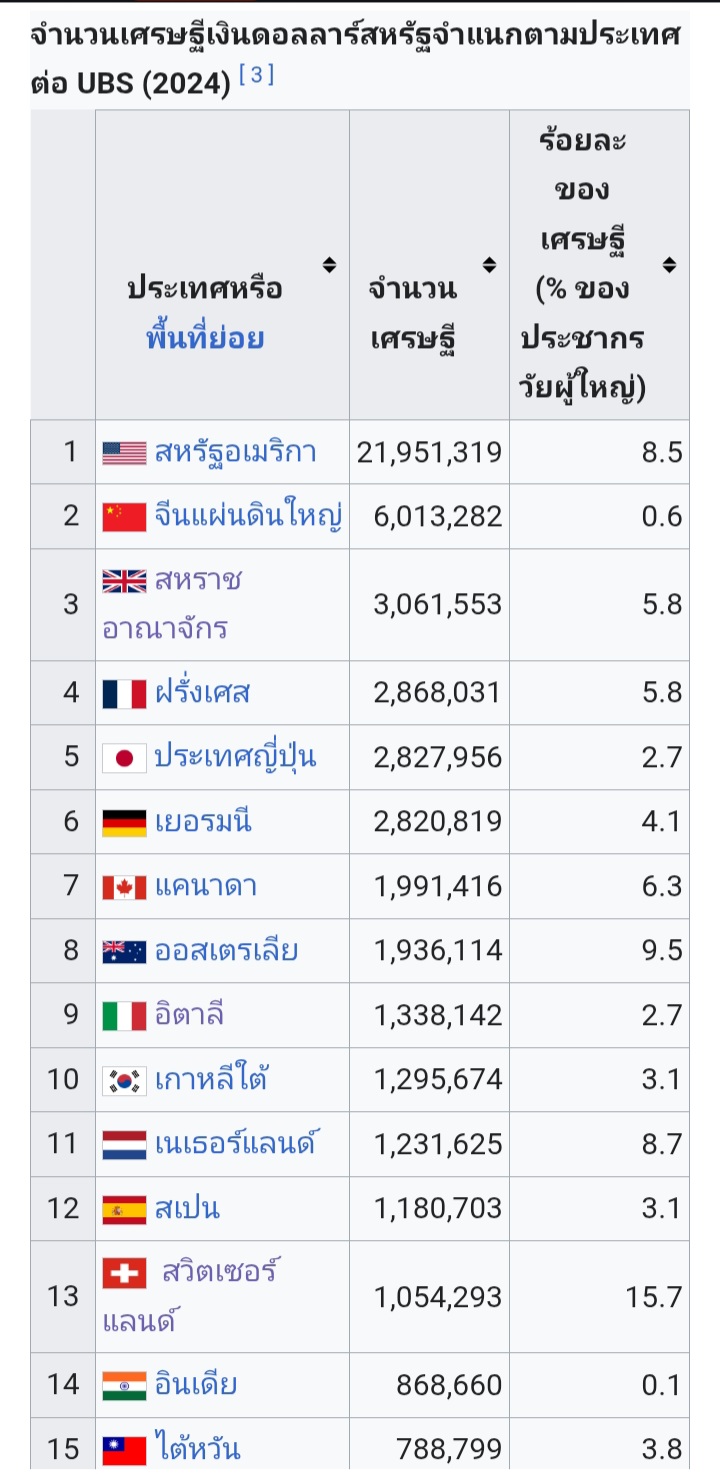Viewport: 720px width, 1476px height.
Task: Open the พื้นที่ย่อย header link
Action: tap(204, 337)
